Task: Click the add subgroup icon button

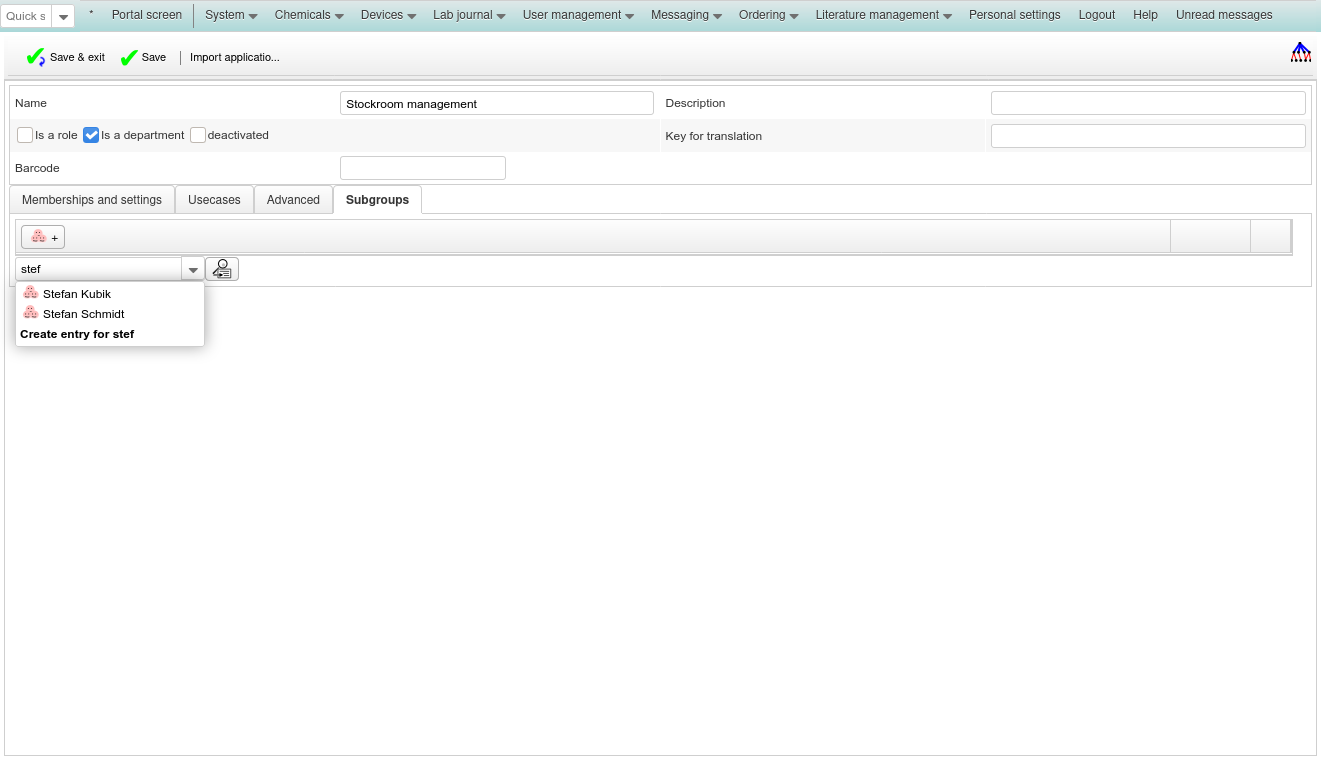Action: (x=43, y=237)
